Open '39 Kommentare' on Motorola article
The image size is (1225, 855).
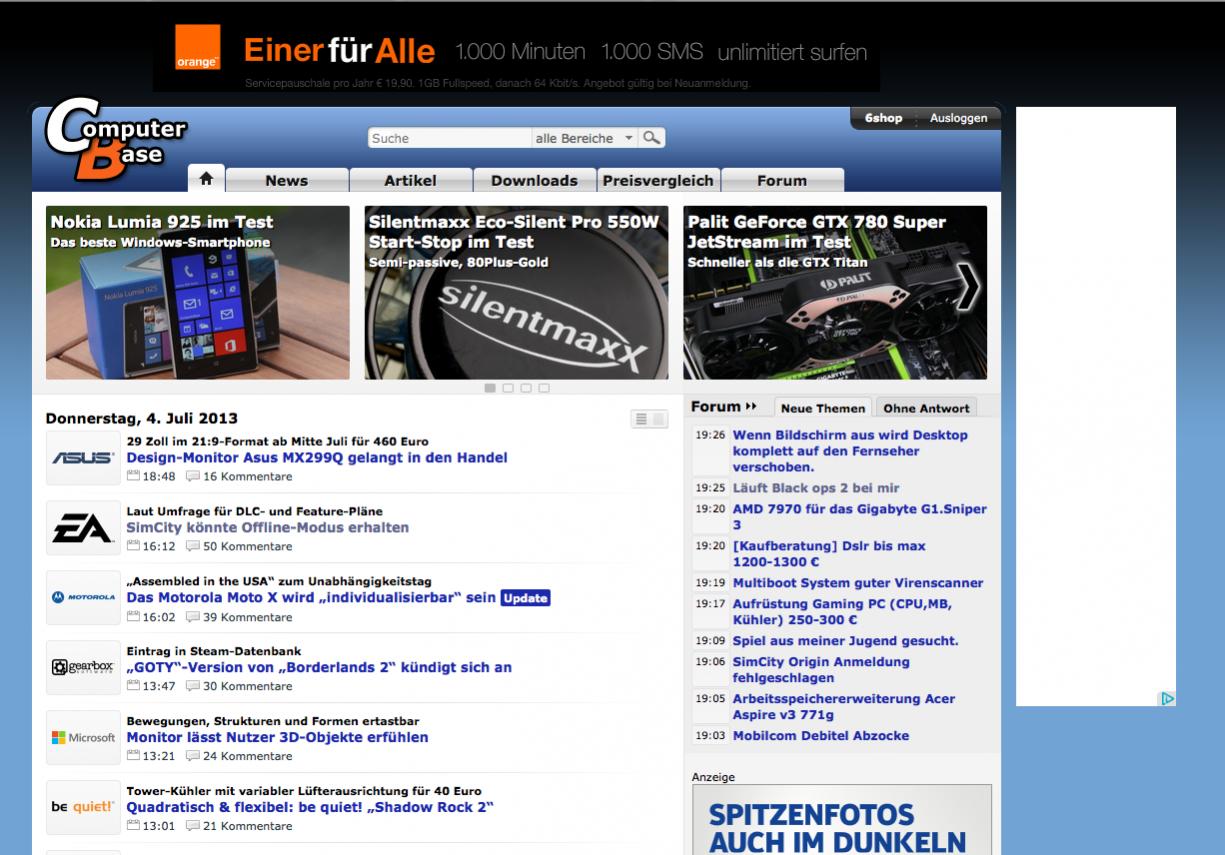pos(248,617)
